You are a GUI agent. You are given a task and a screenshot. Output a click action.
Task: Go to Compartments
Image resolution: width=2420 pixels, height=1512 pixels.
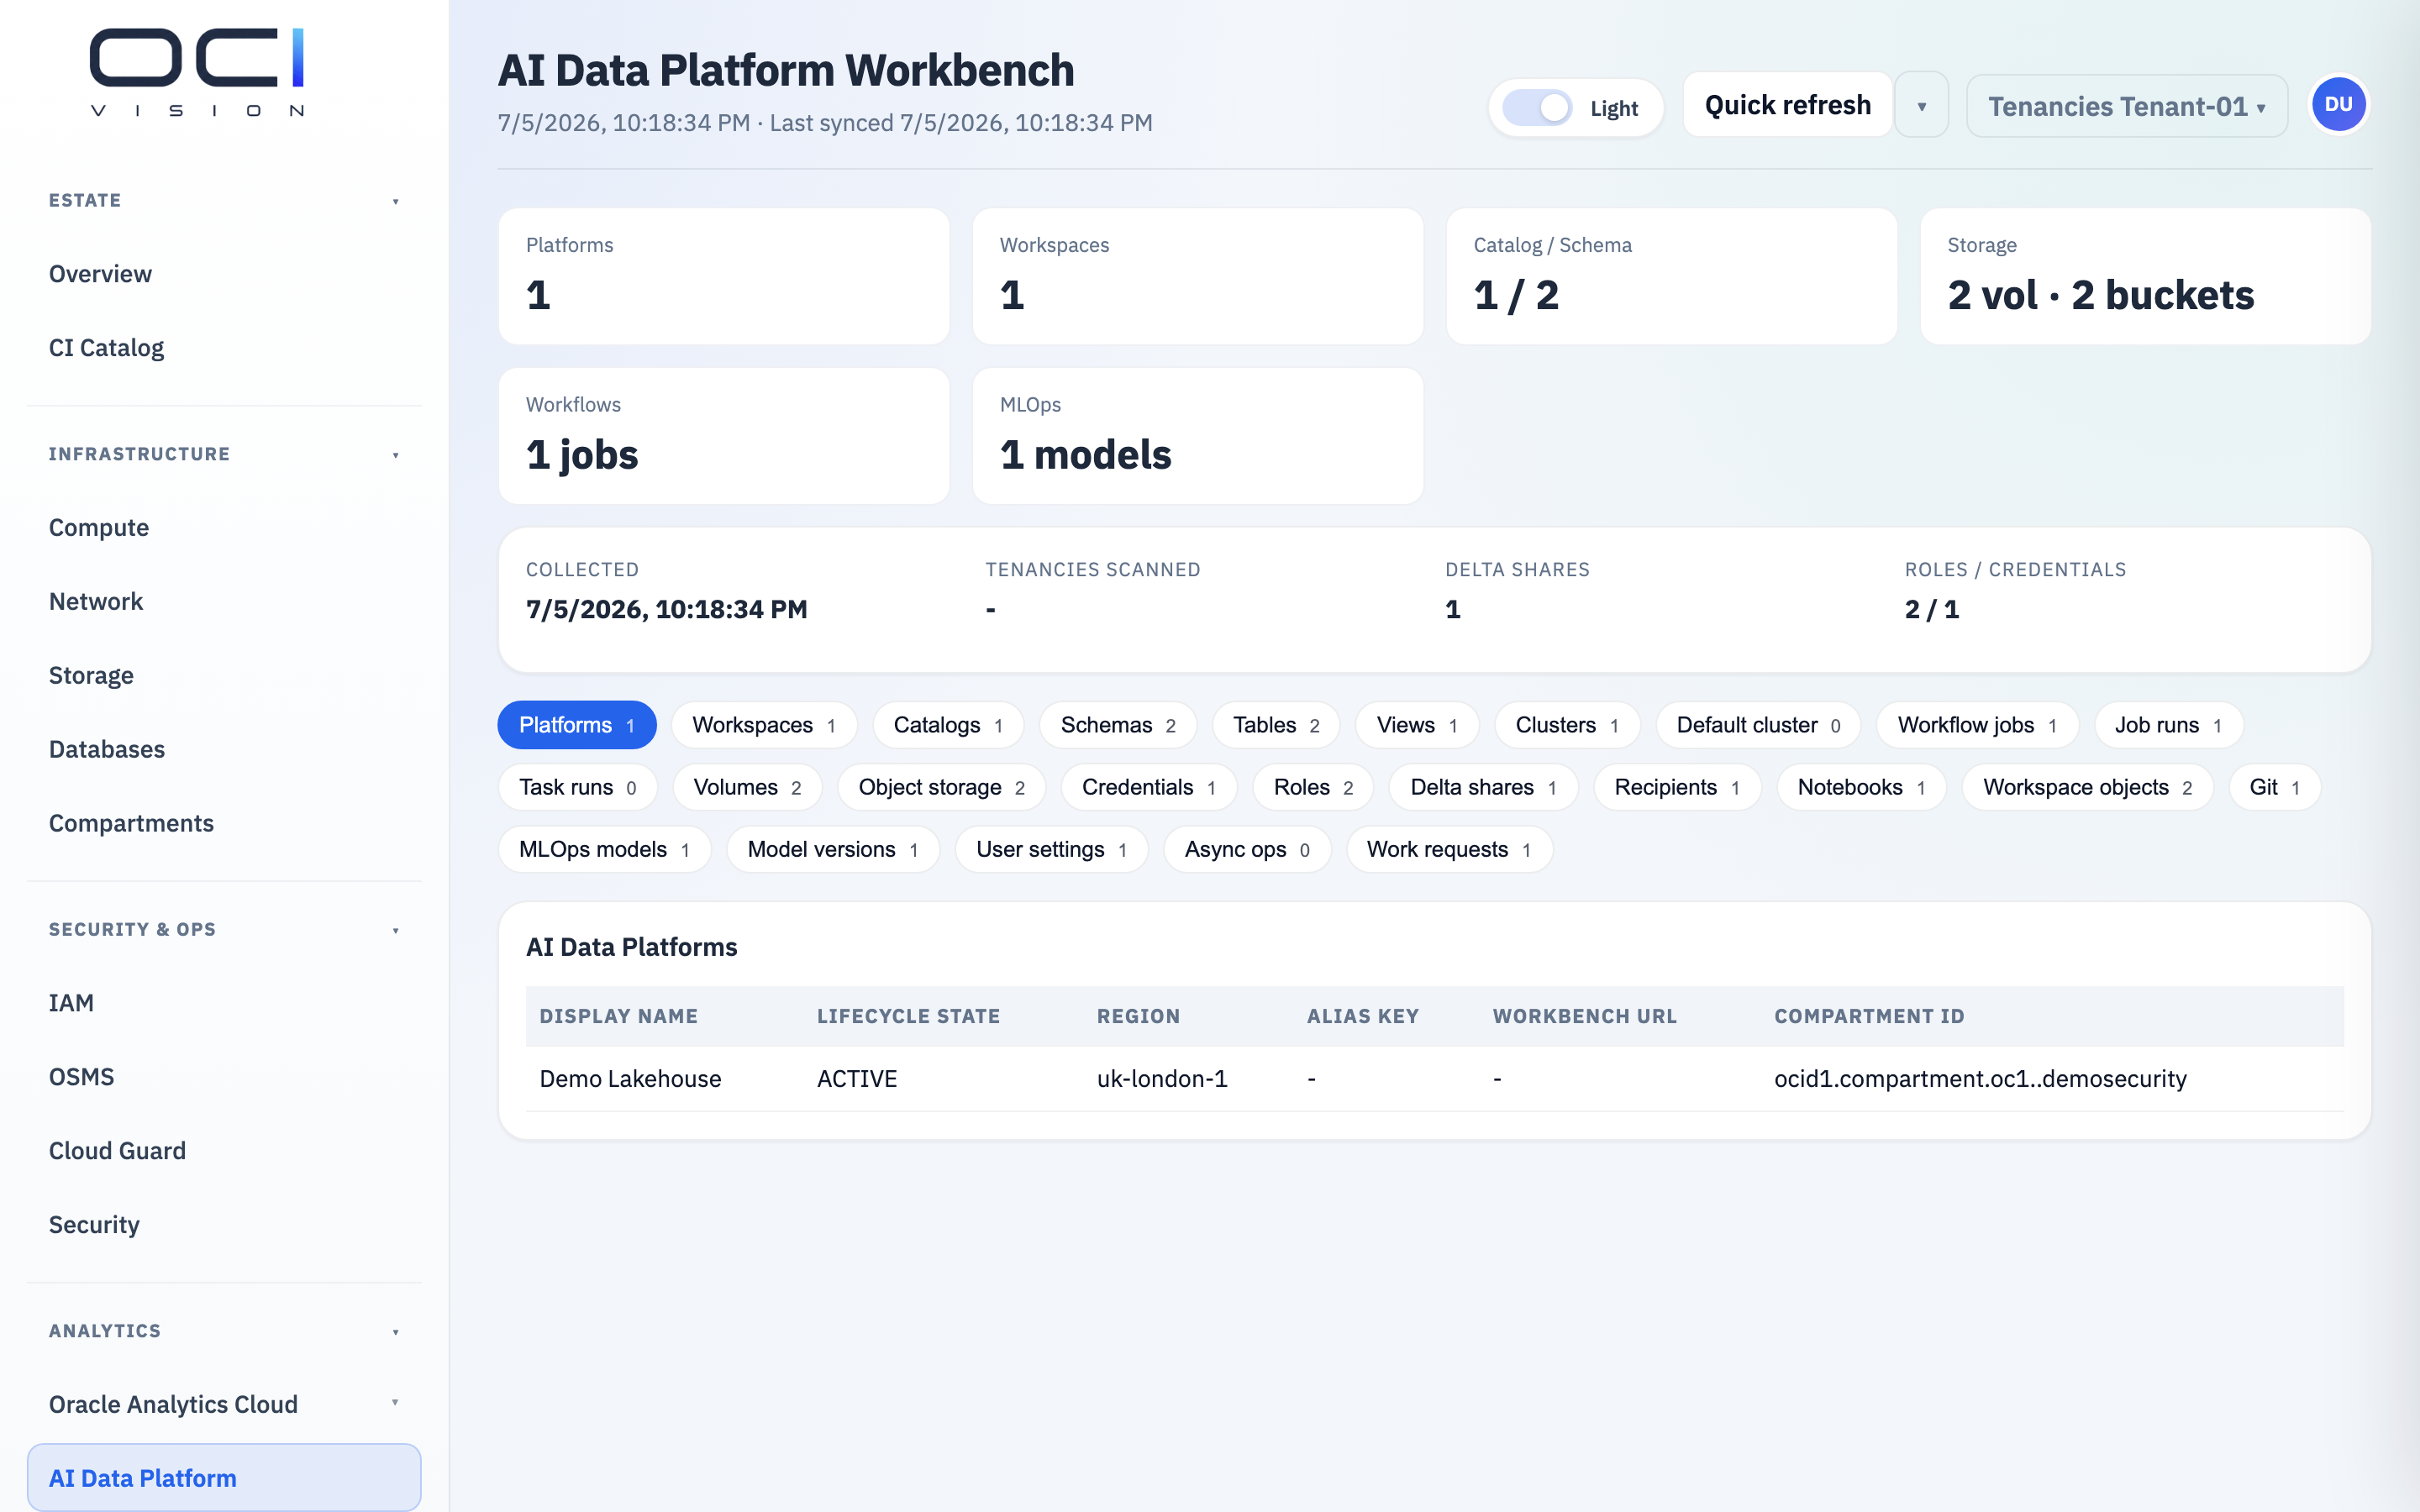pos(224,824)
